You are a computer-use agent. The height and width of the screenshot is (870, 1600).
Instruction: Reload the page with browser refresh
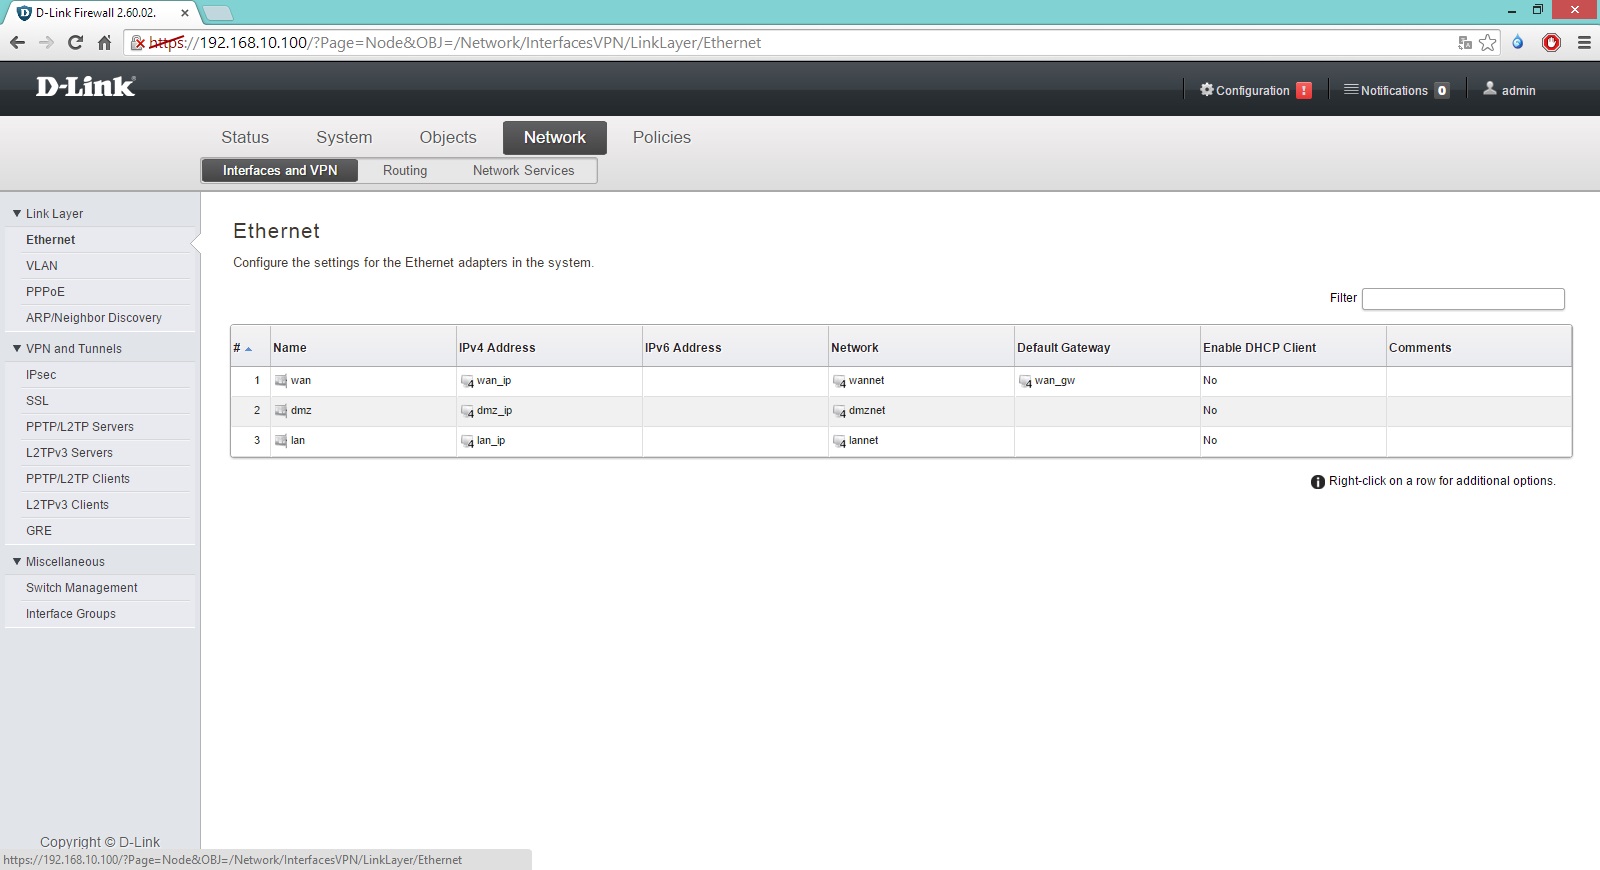(x=75, y=42)
